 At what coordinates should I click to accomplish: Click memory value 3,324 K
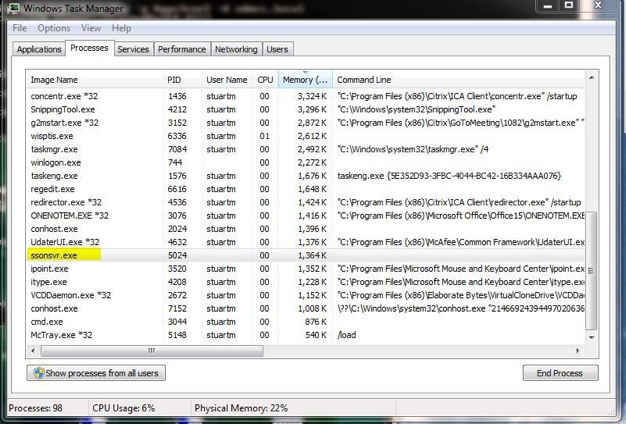[312, 96]
